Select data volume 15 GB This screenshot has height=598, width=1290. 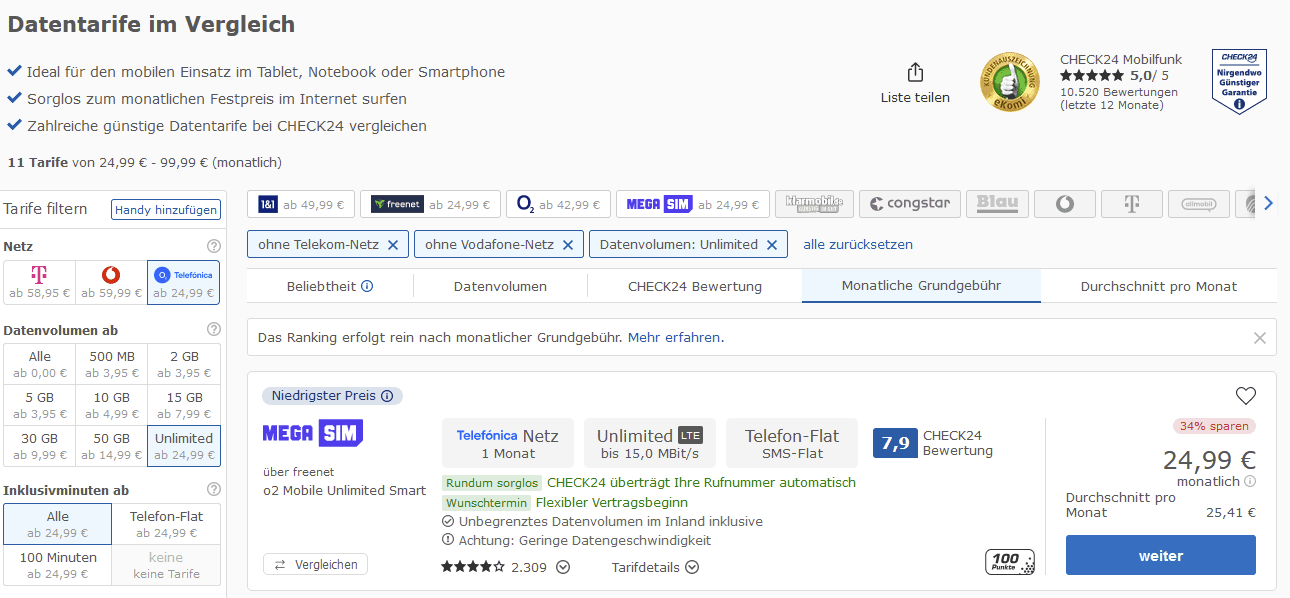(184, 405)
